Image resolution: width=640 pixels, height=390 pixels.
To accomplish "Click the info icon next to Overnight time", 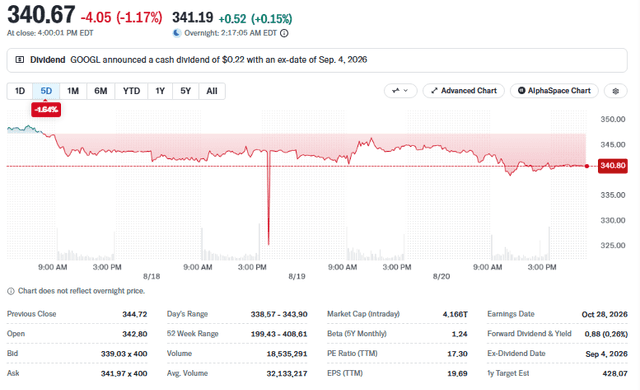I will point(284,33).
